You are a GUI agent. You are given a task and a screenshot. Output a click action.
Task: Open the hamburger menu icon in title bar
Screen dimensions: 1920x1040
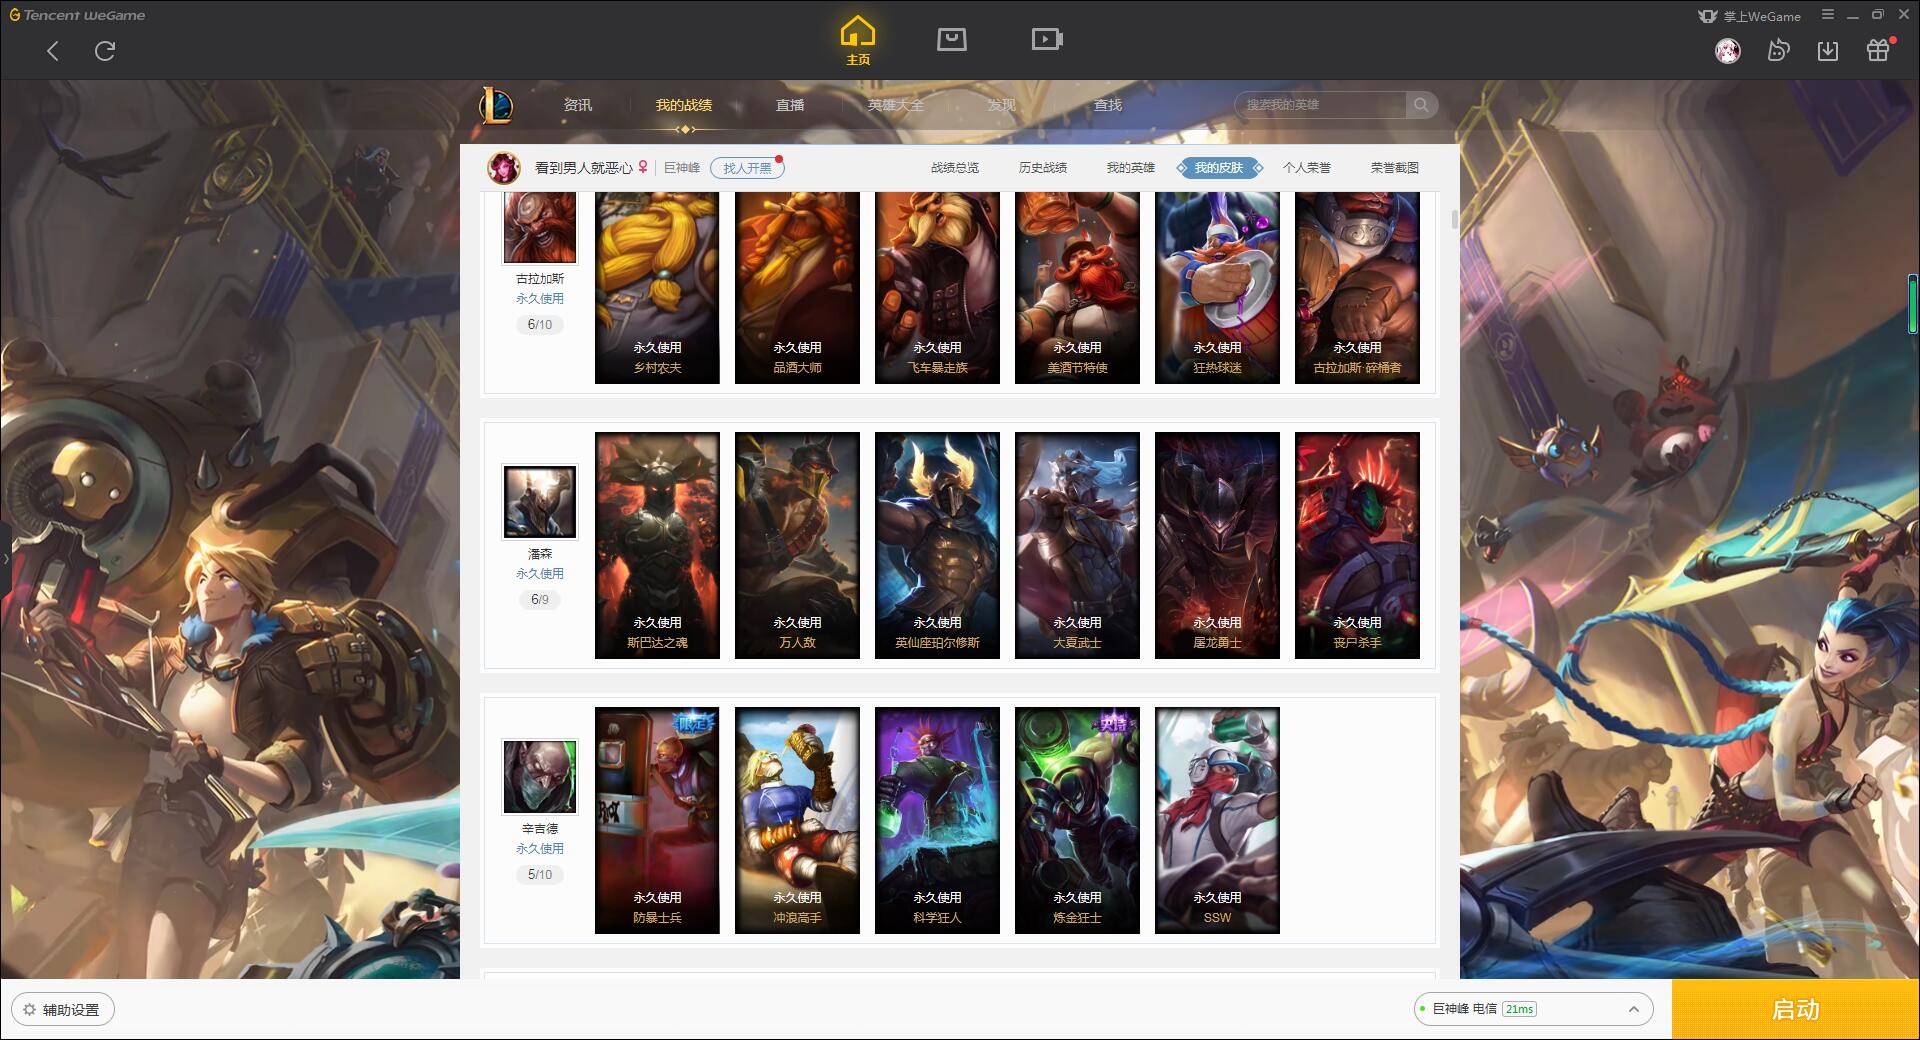coord(1828,15)
